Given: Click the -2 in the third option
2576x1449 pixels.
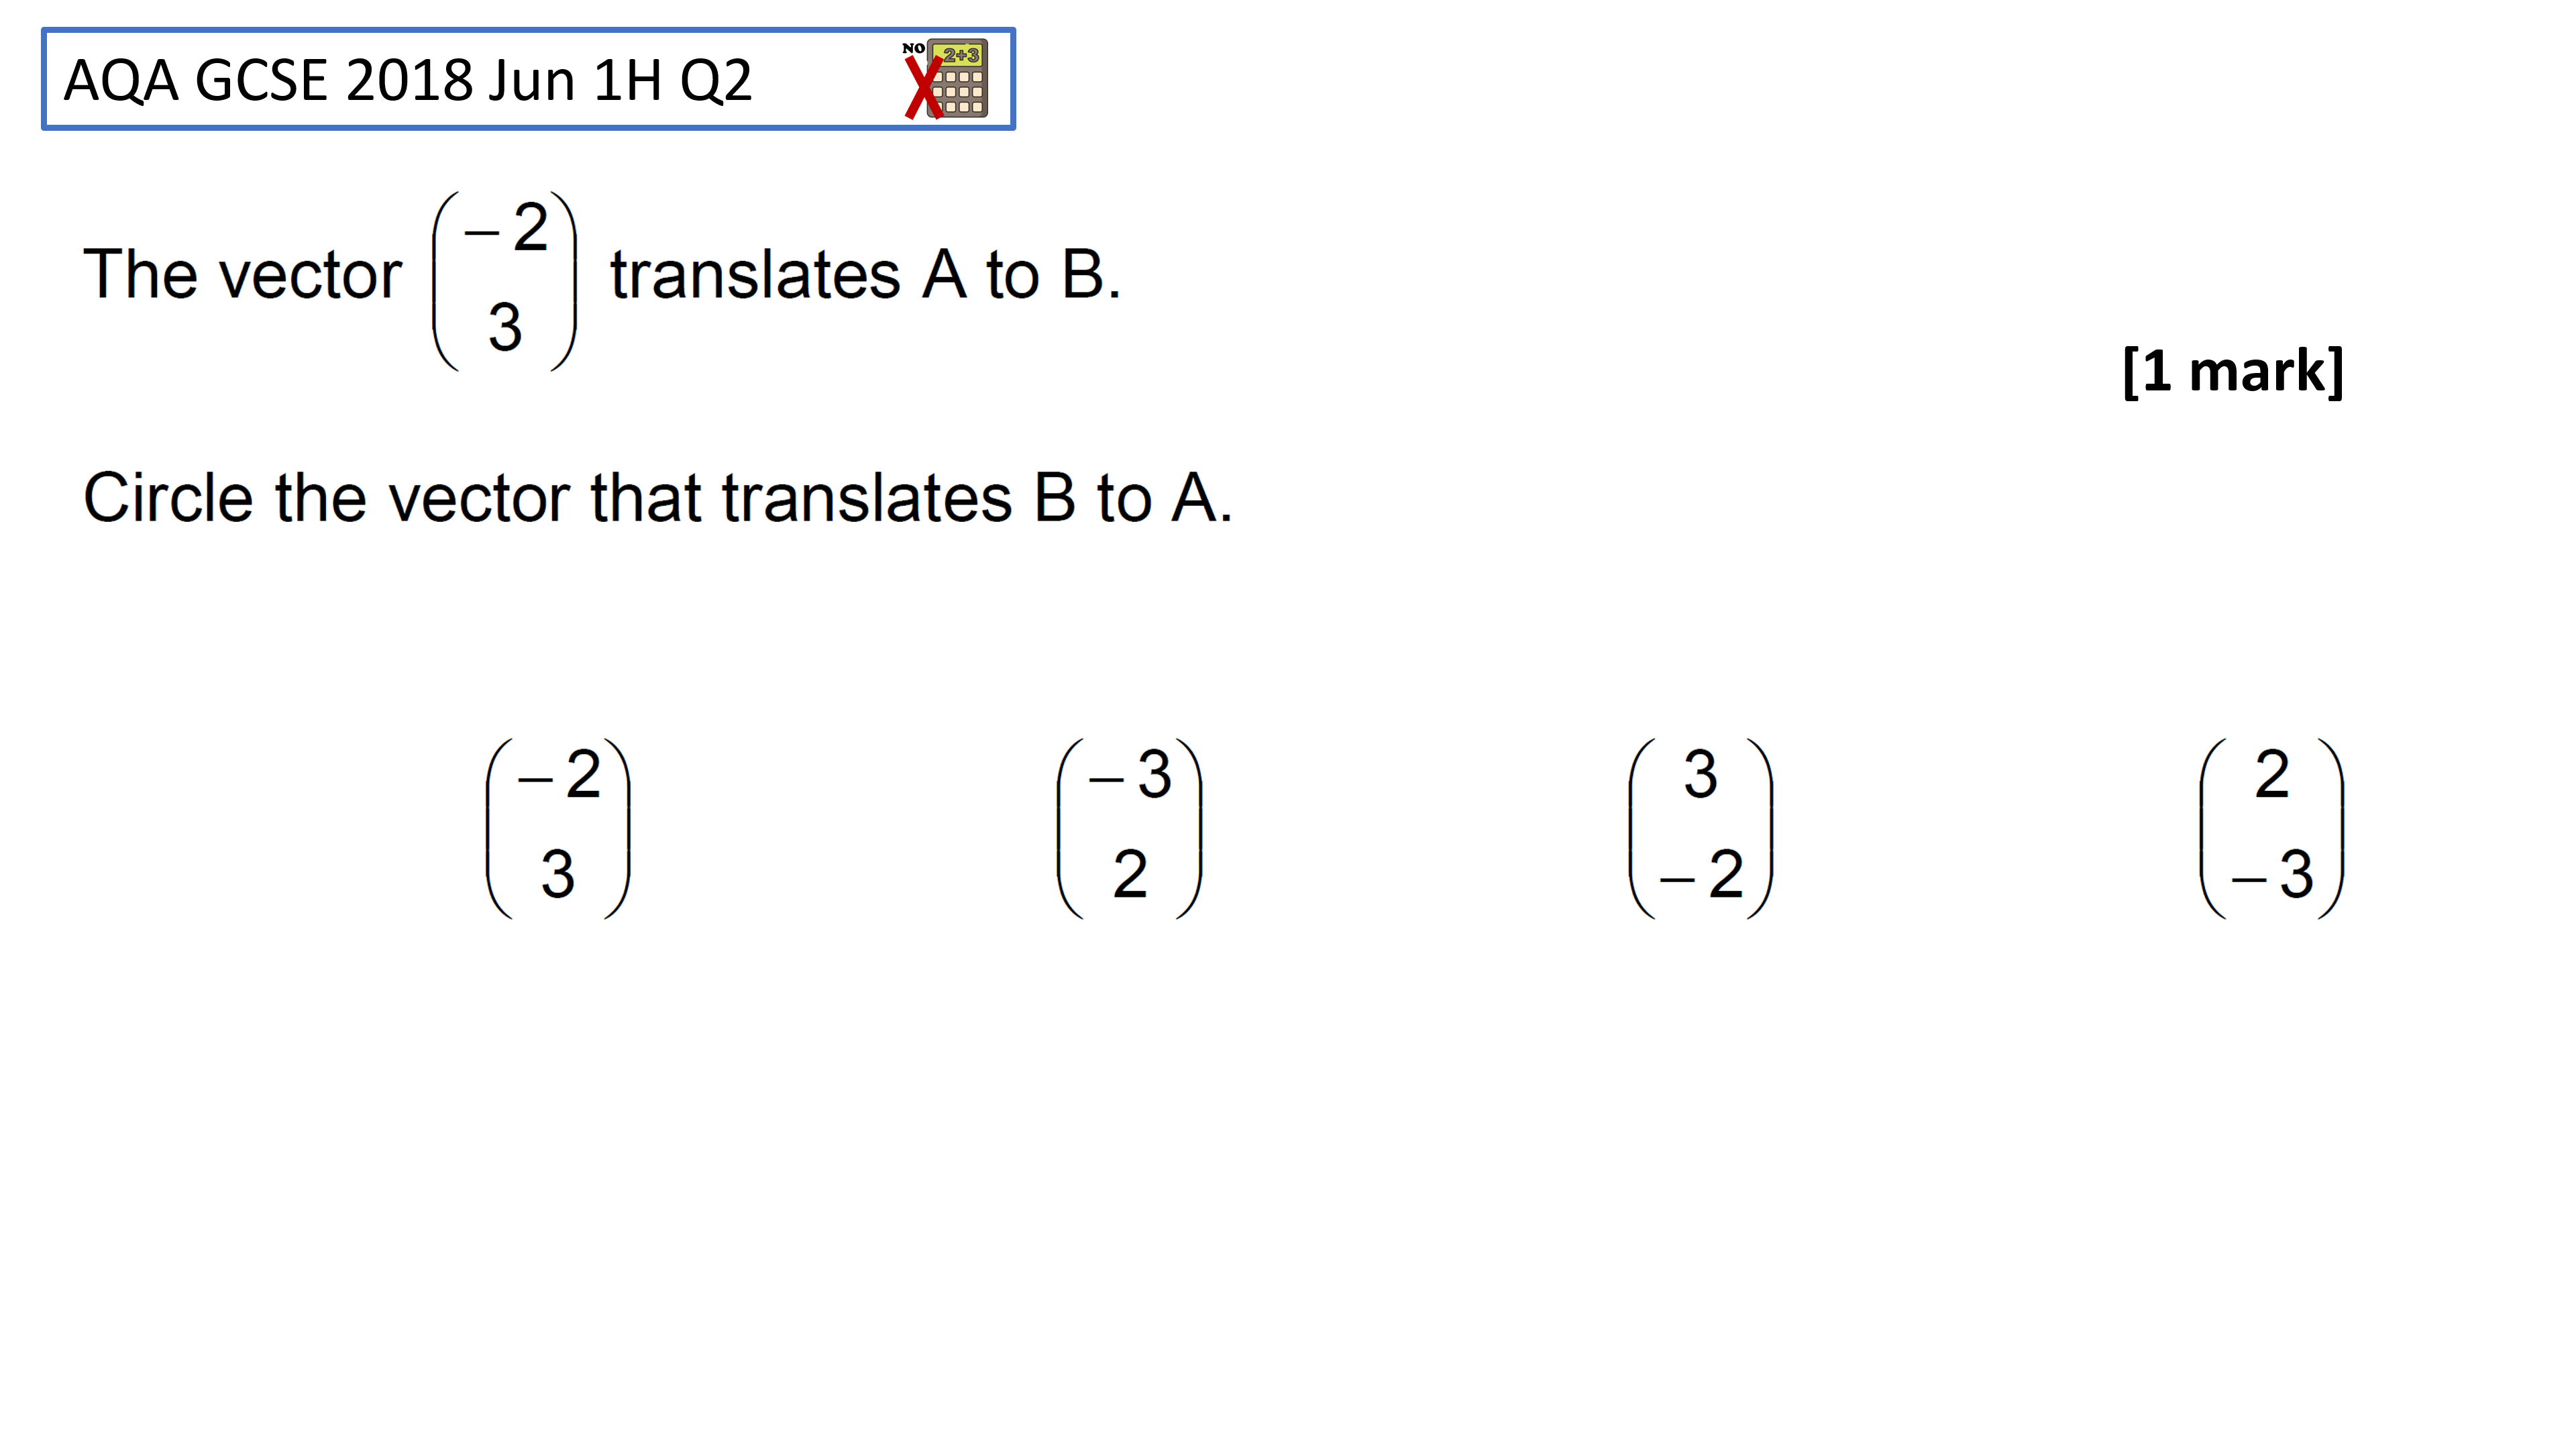Looking at the screenshot, I should (1702, 874).
